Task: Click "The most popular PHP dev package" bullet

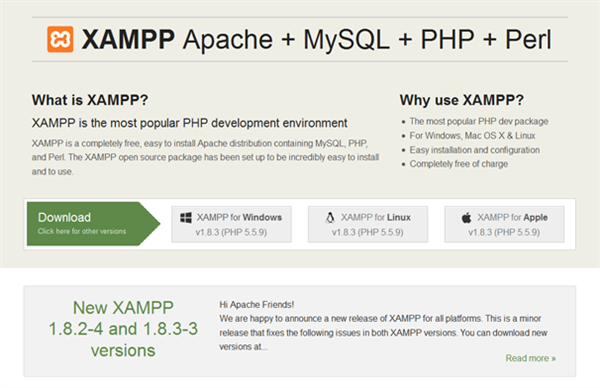Action: (x=479, y=121)
